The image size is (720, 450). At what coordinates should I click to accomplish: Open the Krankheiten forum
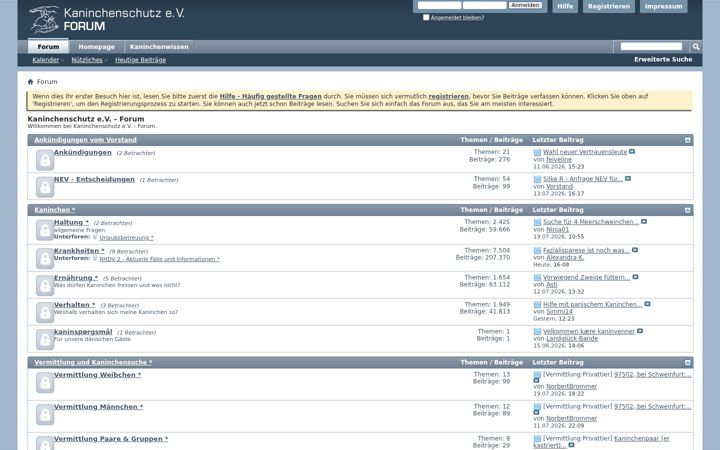(x=79, y=251)
